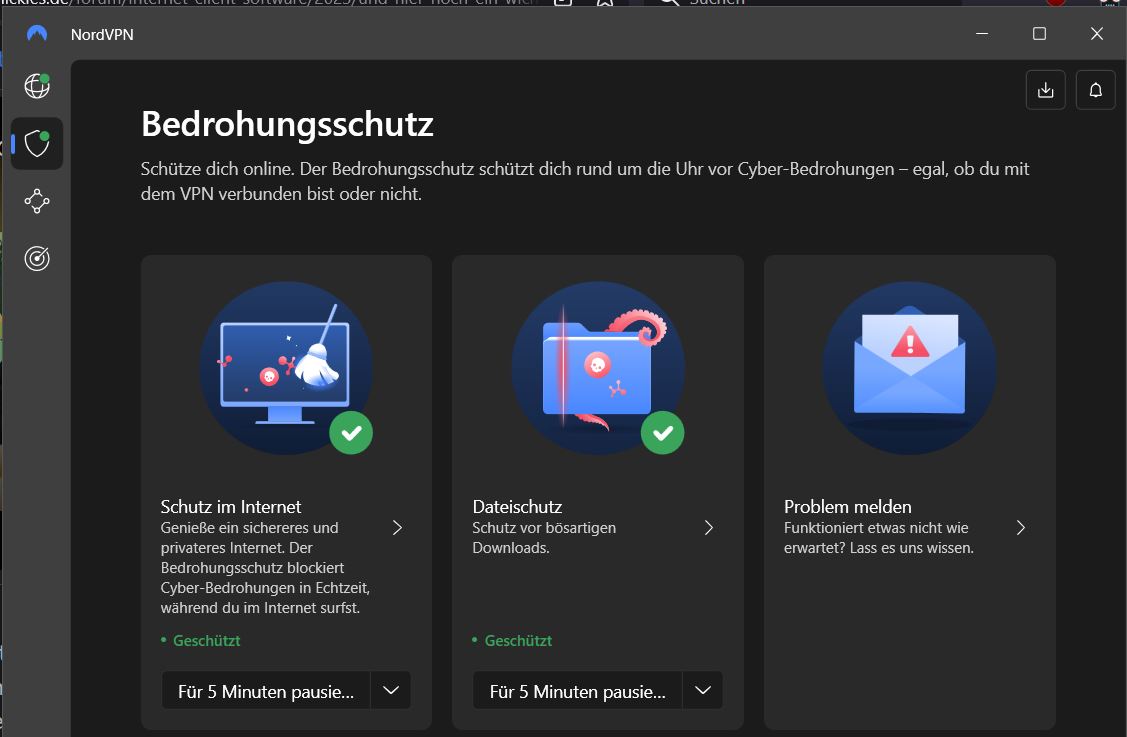
Task: Click the Dateischutz folder illustration
Action: [x=598, y=368]
